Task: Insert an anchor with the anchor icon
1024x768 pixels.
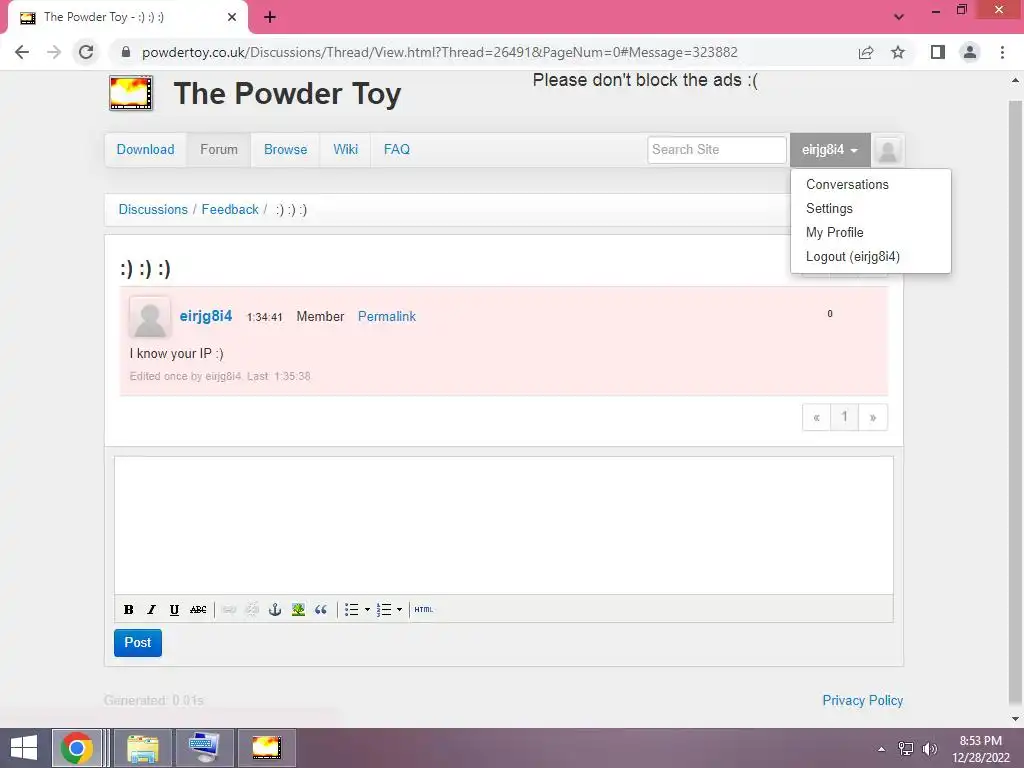Action: pos(275,609)
